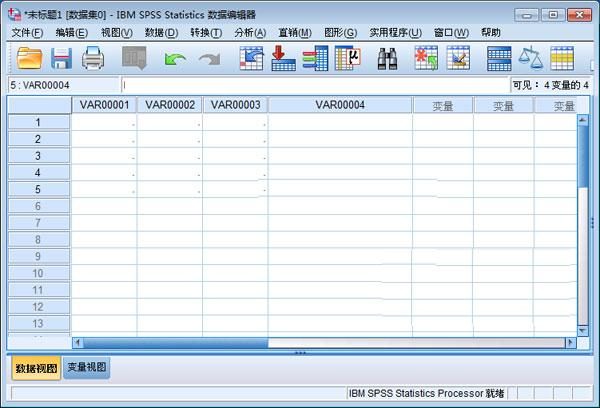Image resolution: width=600 pixels, height=408 pixels.
Task: Close the SPSS data editor window
Action: [x=579, y=15]
